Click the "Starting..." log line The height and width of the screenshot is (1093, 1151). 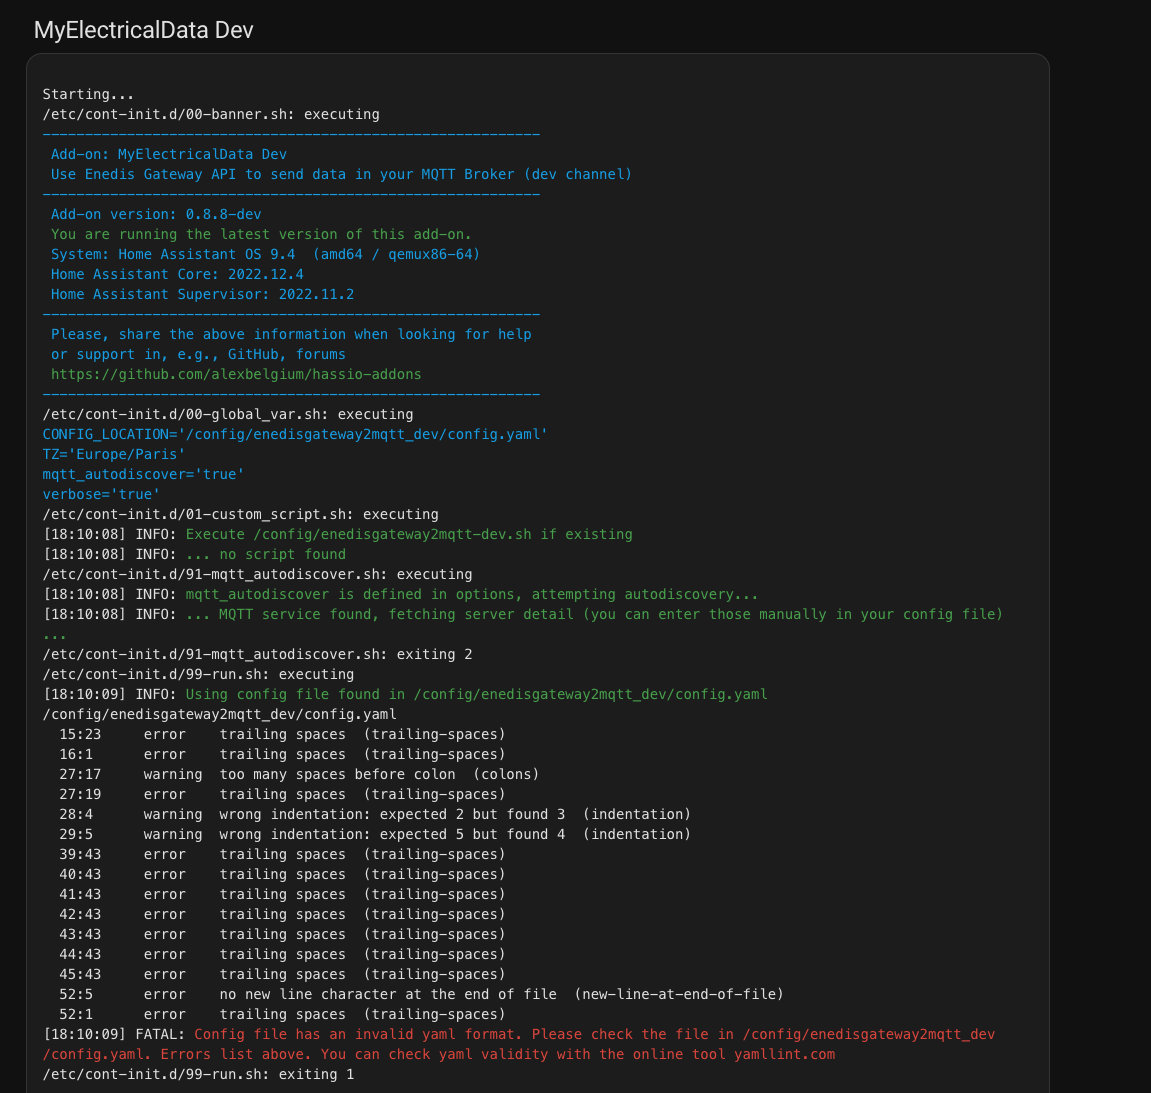pos(88,94)
